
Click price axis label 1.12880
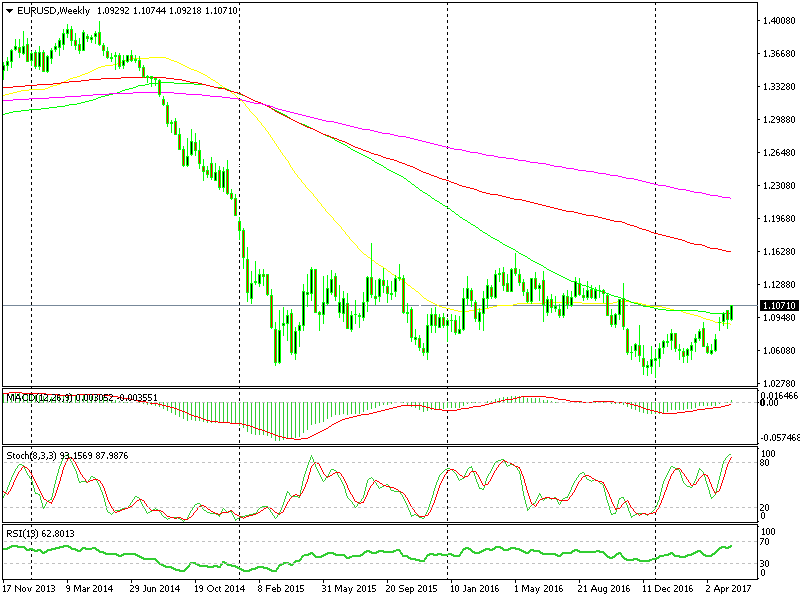[779, 285]
